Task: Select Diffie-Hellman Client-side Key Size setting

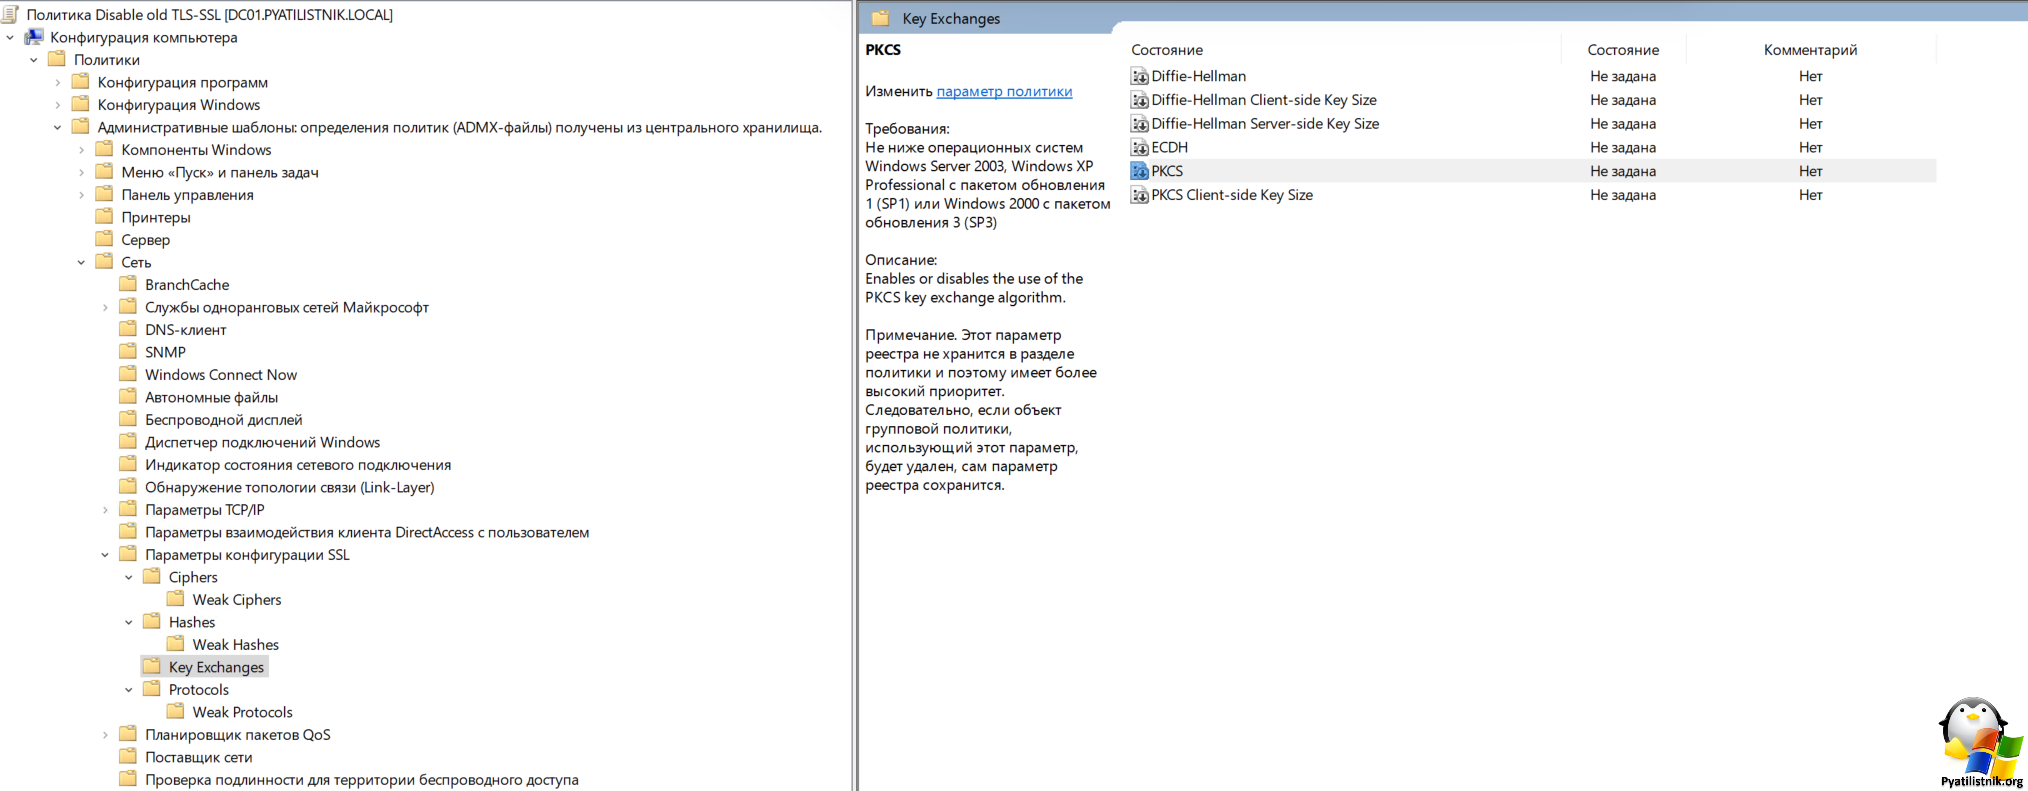Action: [1263, 100]
